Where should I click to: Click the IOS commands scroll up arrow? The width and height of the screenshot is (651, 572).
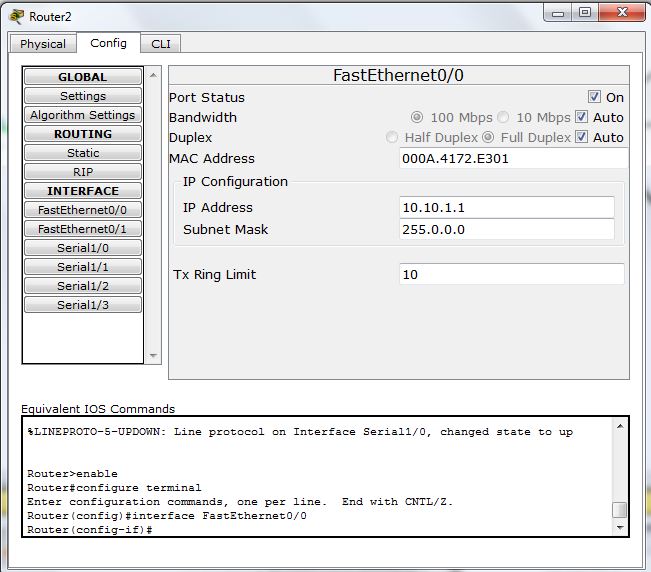click(620, 426)
